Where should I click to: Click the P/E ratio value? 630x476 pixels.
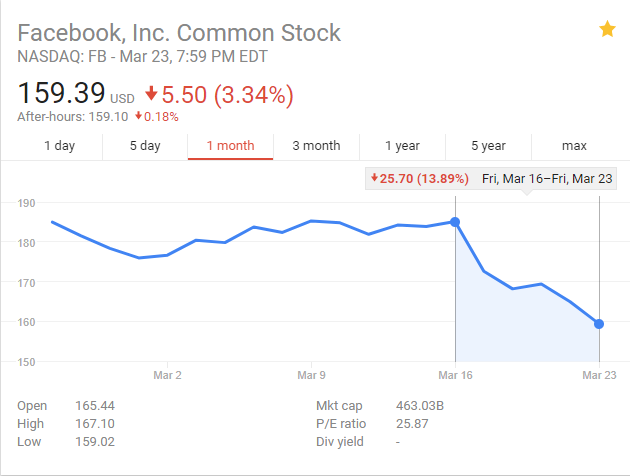(410, 423)
